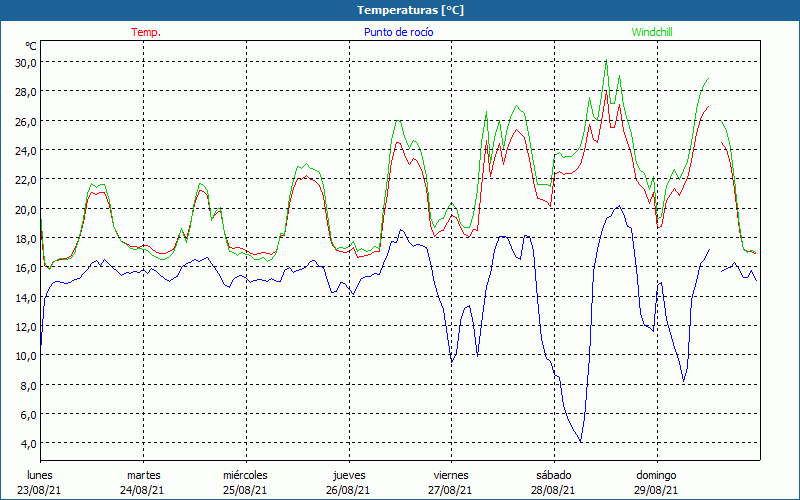Click the 6,0 value on the y-axis
This screenshot has height=500, width=800.
[x=29, y=414]
